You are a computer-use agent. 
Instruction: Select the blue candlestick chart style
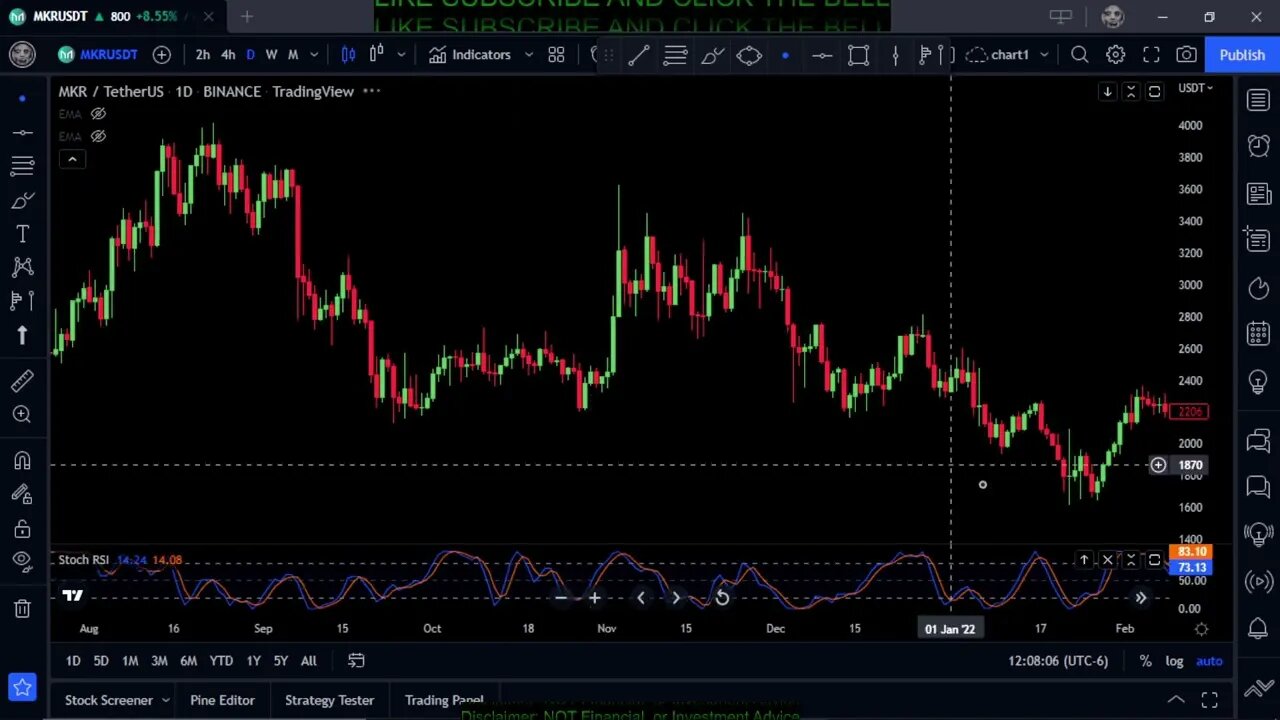point(348,54)
